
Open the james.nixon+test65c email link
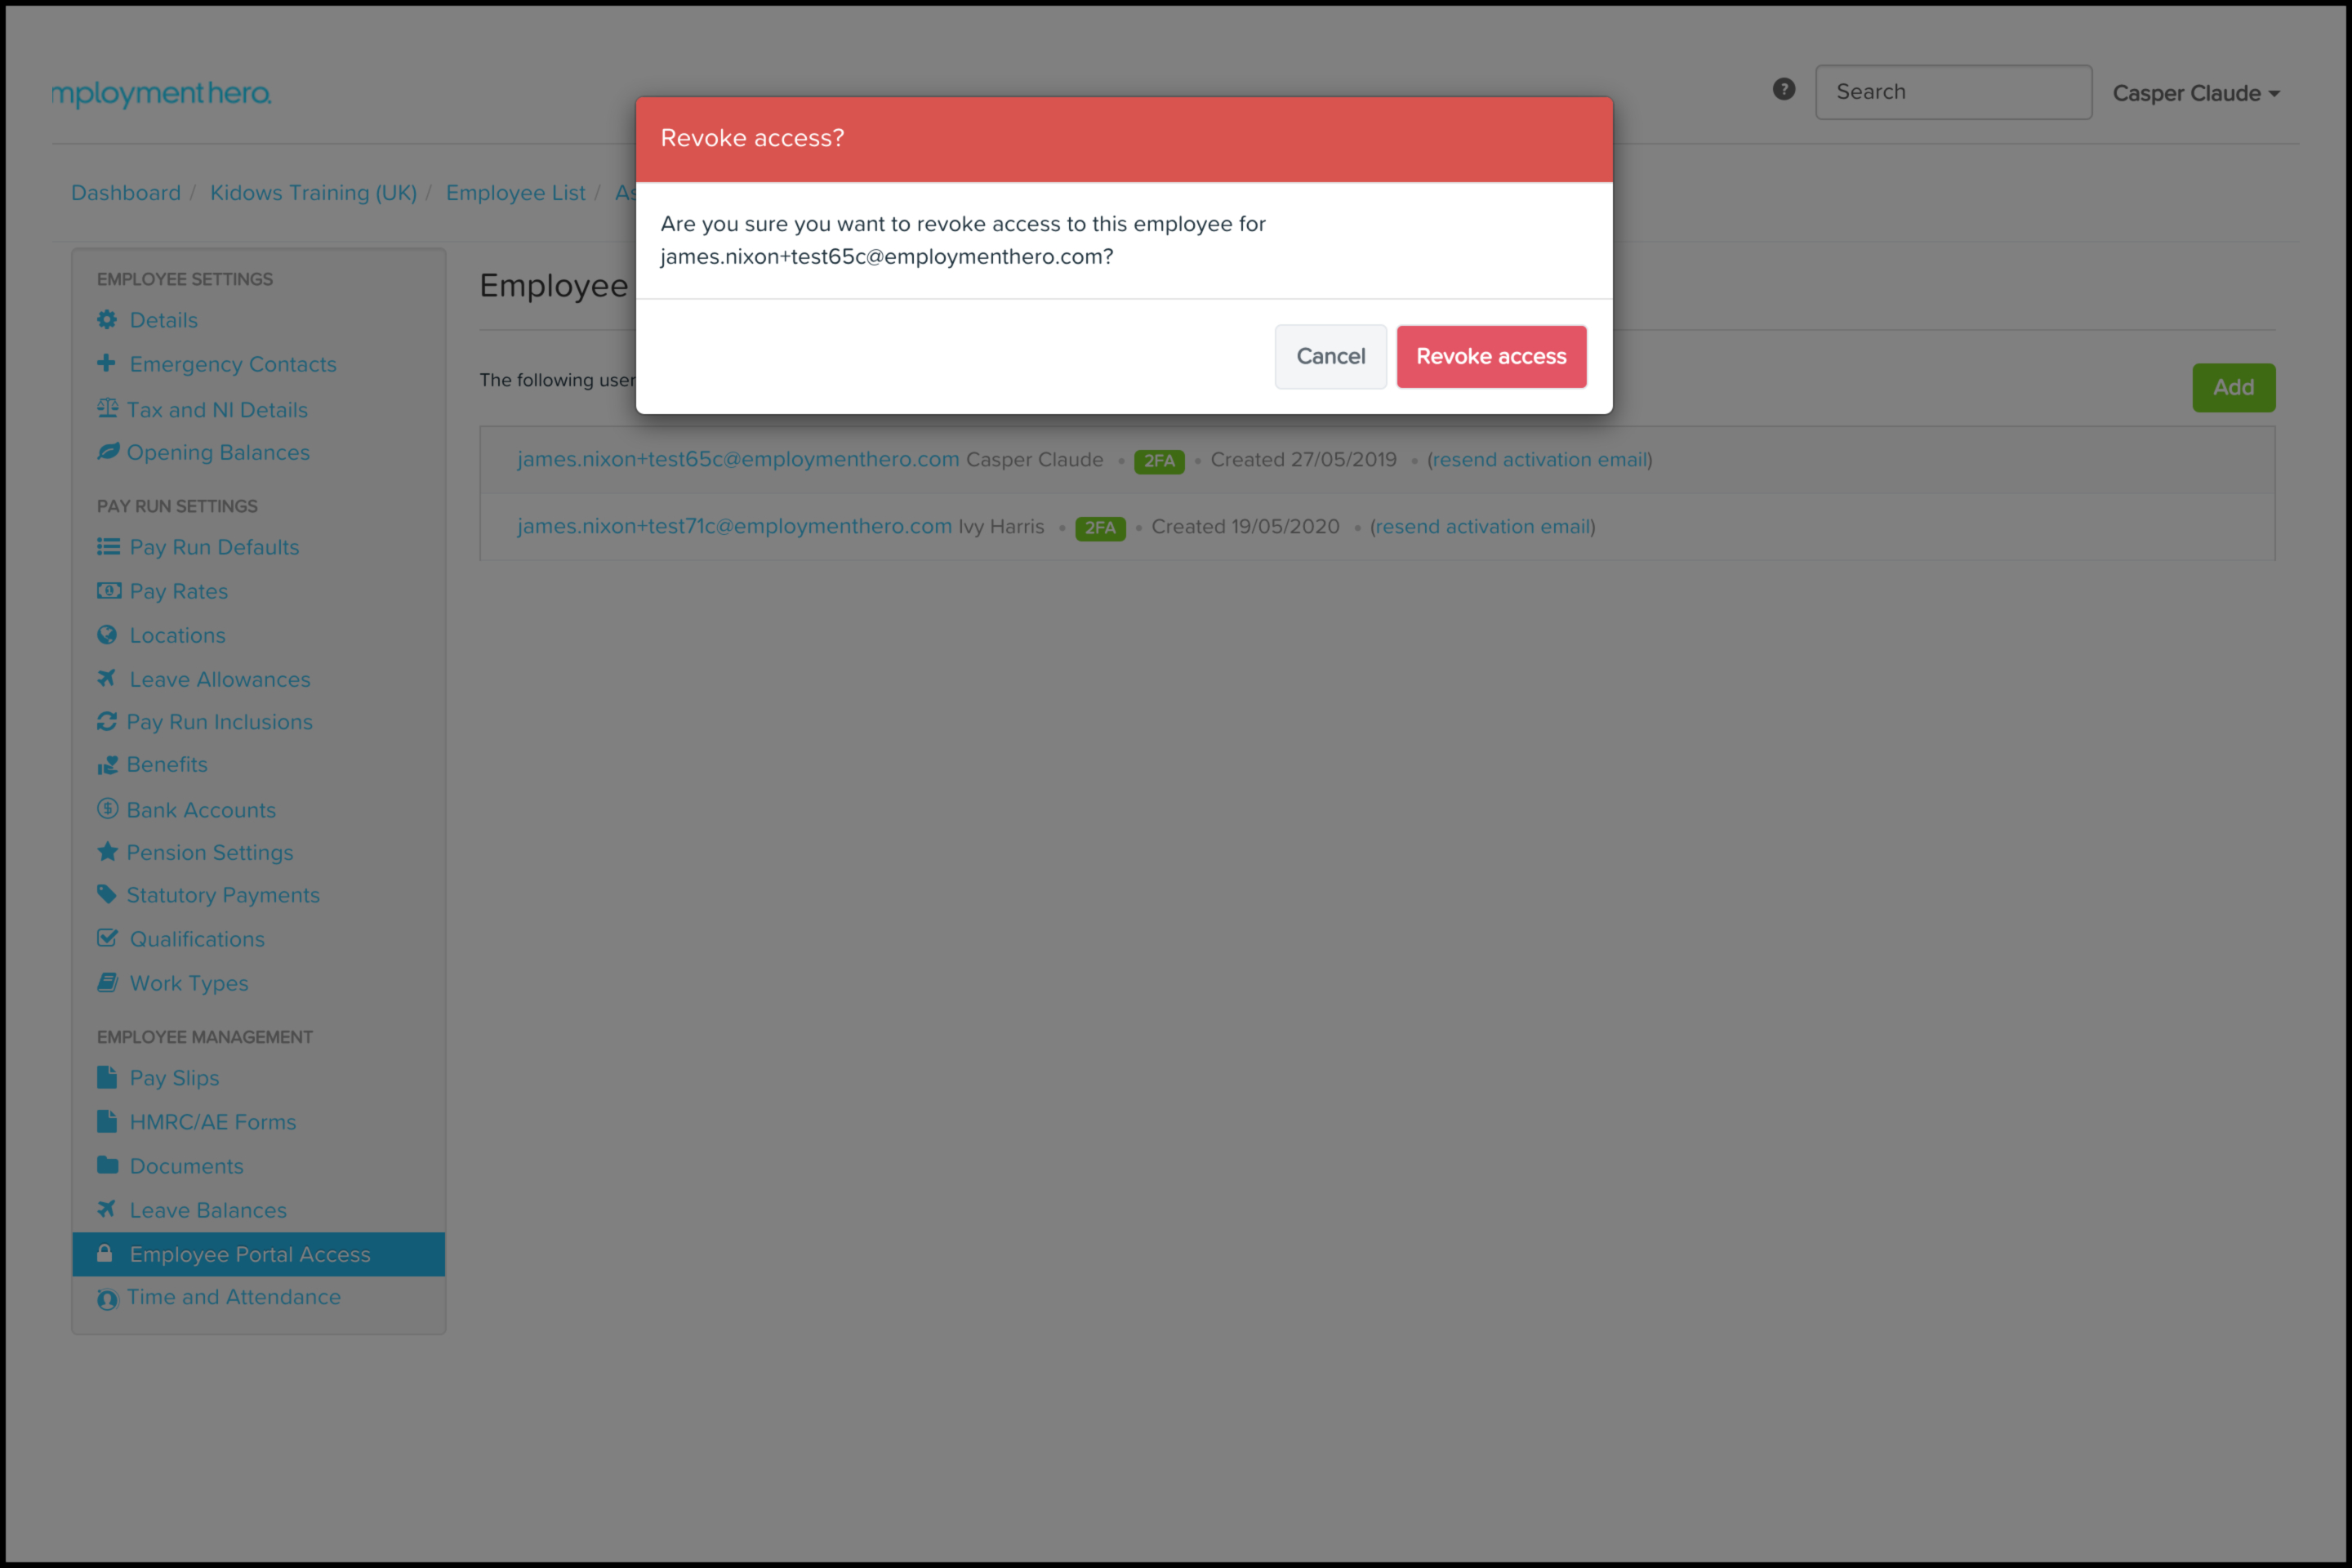click(737, 460)
